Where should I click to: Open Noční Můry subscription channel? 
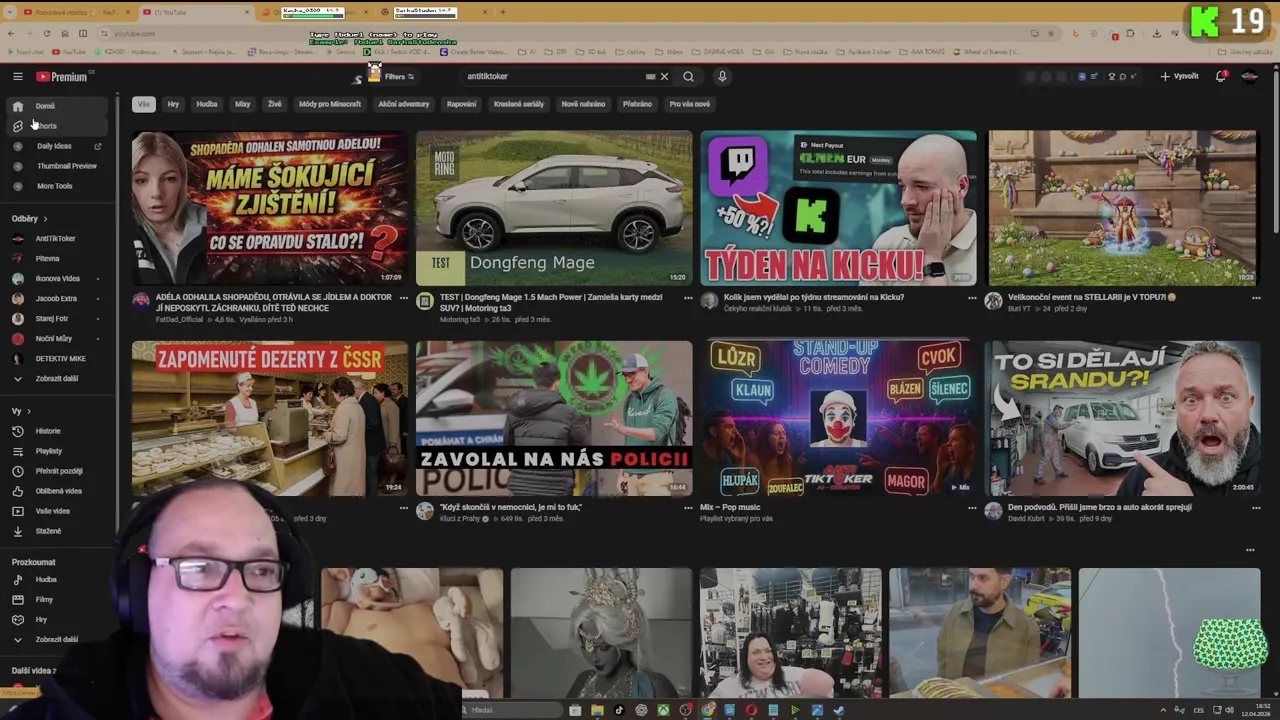54,338
